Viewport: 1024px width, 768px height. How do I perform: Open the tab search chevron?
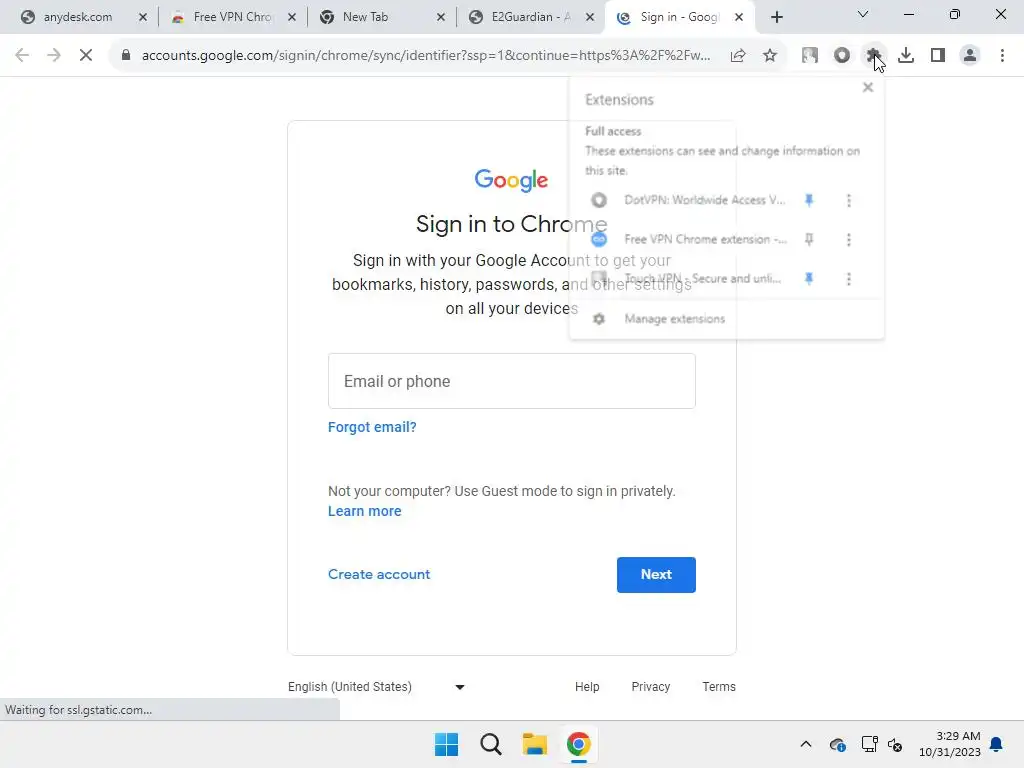863,14
